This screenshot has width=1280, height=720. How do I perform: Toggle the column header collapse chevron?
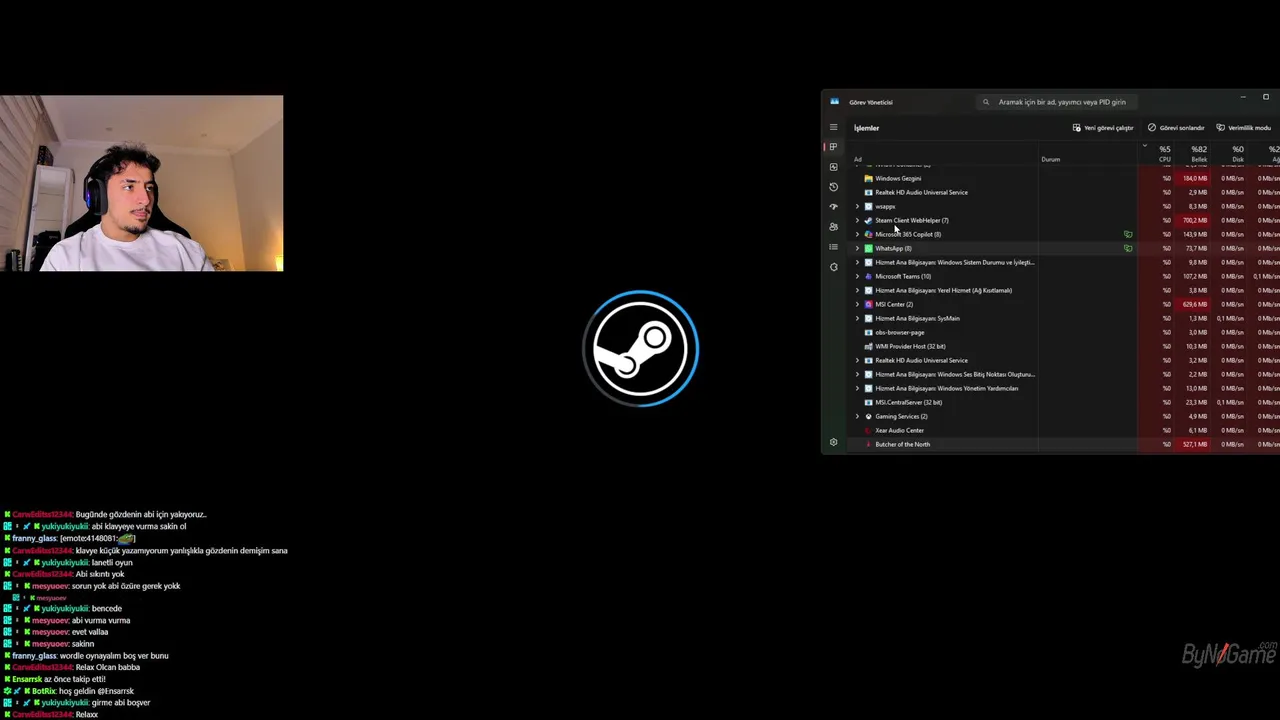[1144, 146]
